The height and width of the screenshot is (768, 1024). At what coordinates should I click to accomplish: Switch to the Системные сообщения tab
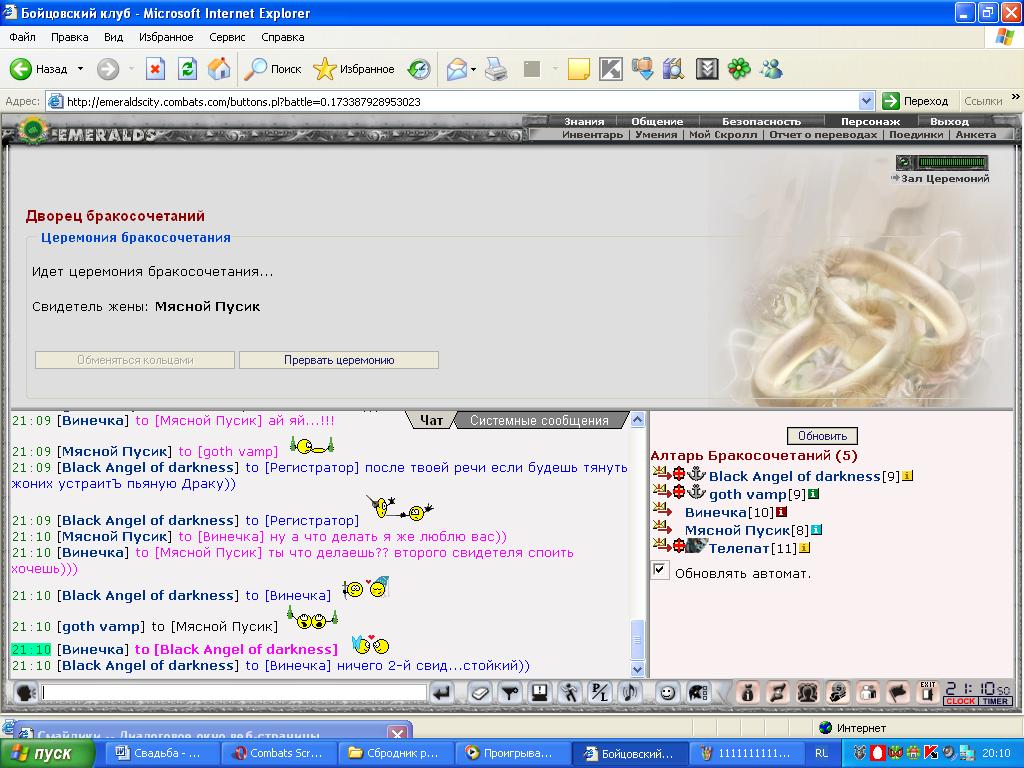(539, 421)
